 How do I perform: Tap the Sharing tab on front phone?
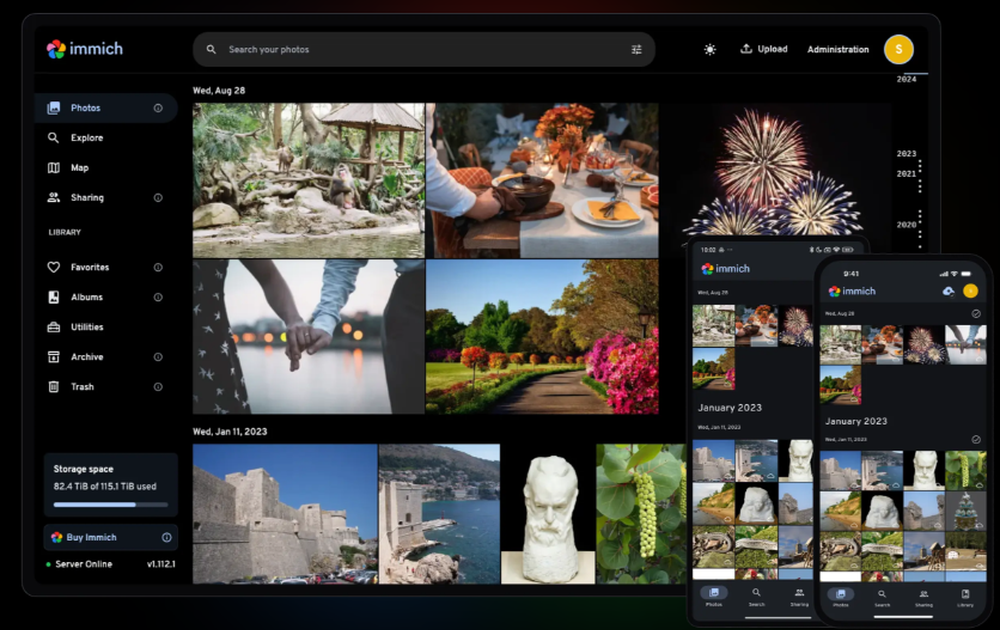(x=923, y=597)
